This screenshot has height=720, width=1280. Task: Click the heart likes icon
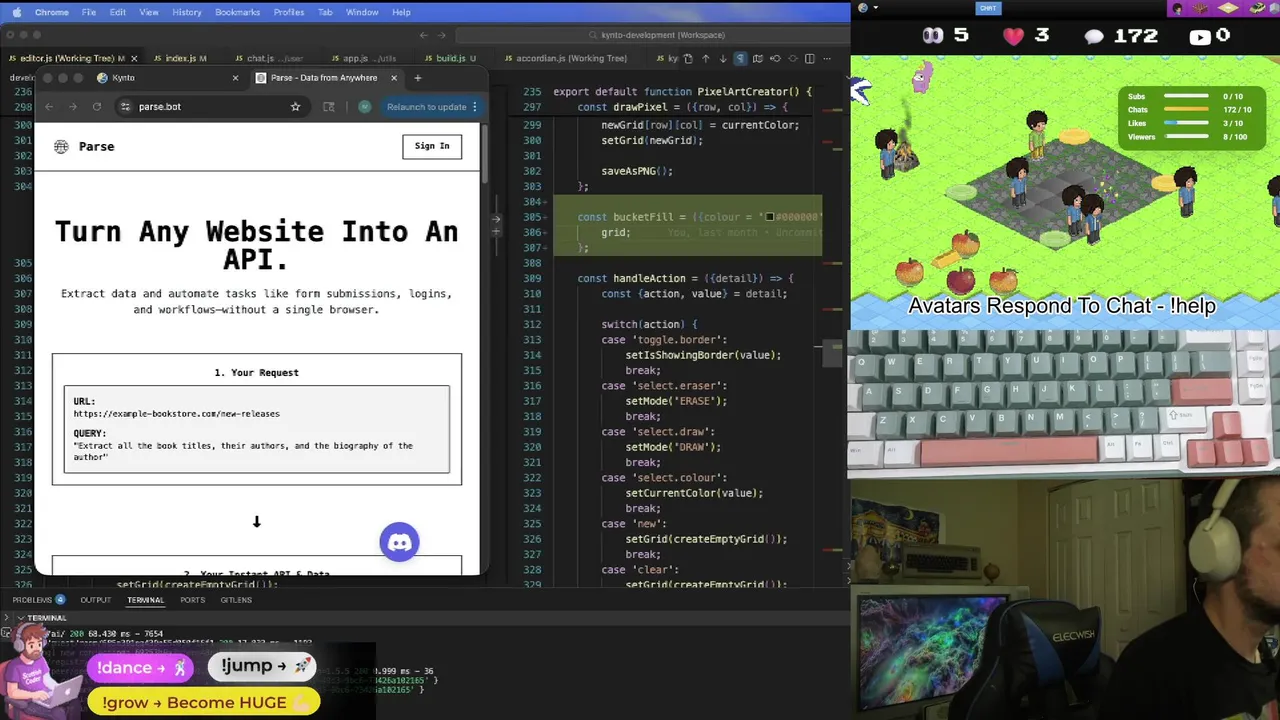point(1014,36)
